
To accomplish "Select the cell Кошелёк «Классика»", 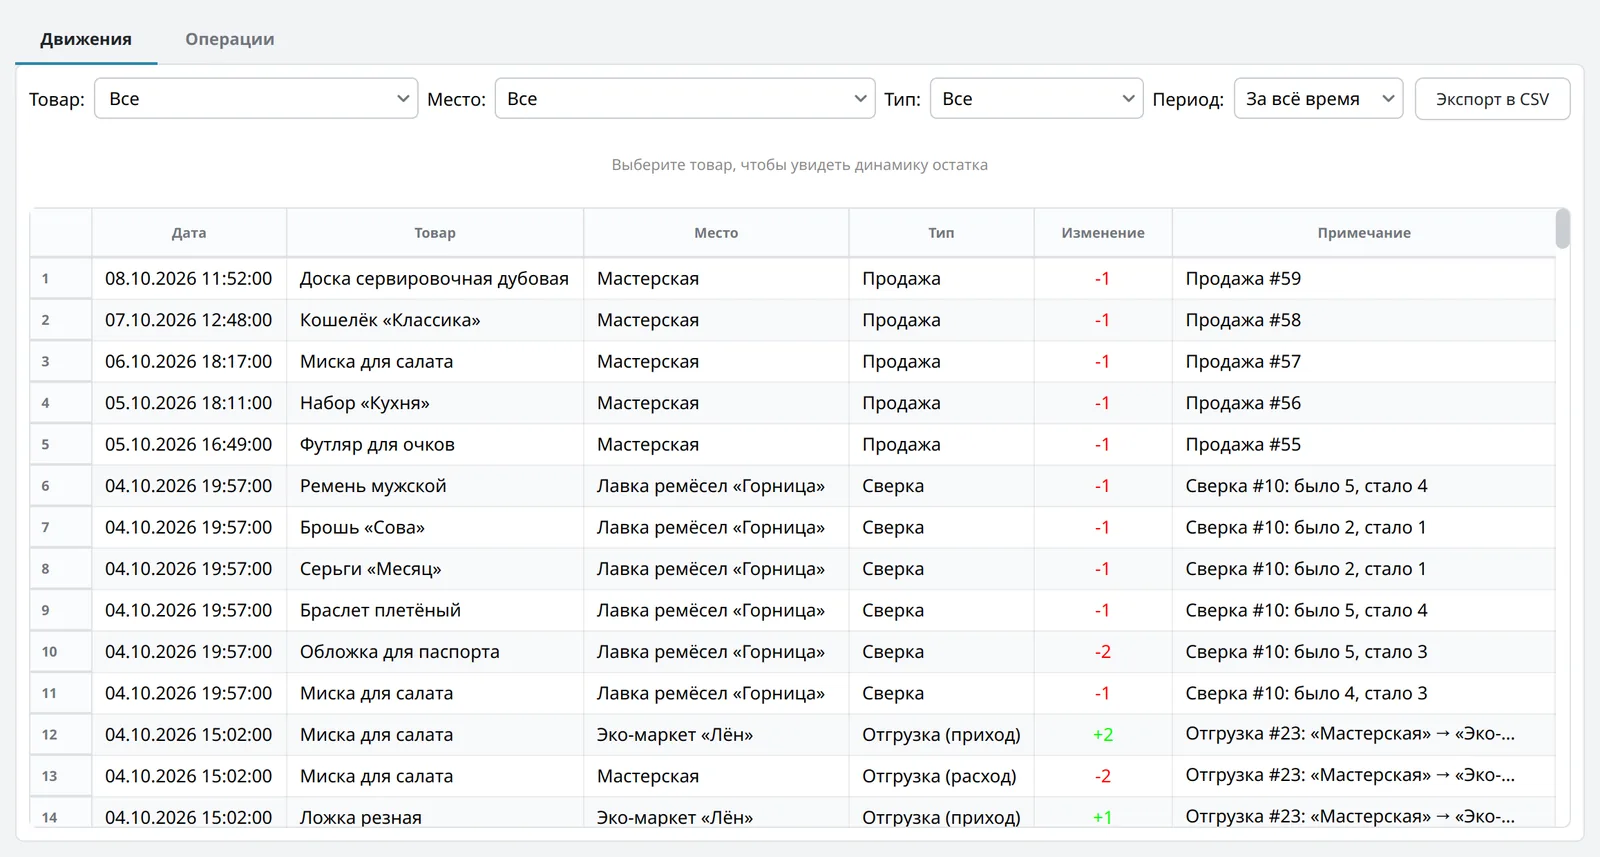I will pos(435,320).
